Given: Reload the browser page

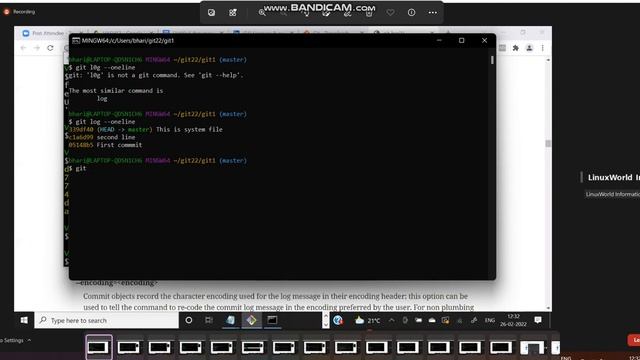Looking at the screenshot, I should click(x=50, y=48).
